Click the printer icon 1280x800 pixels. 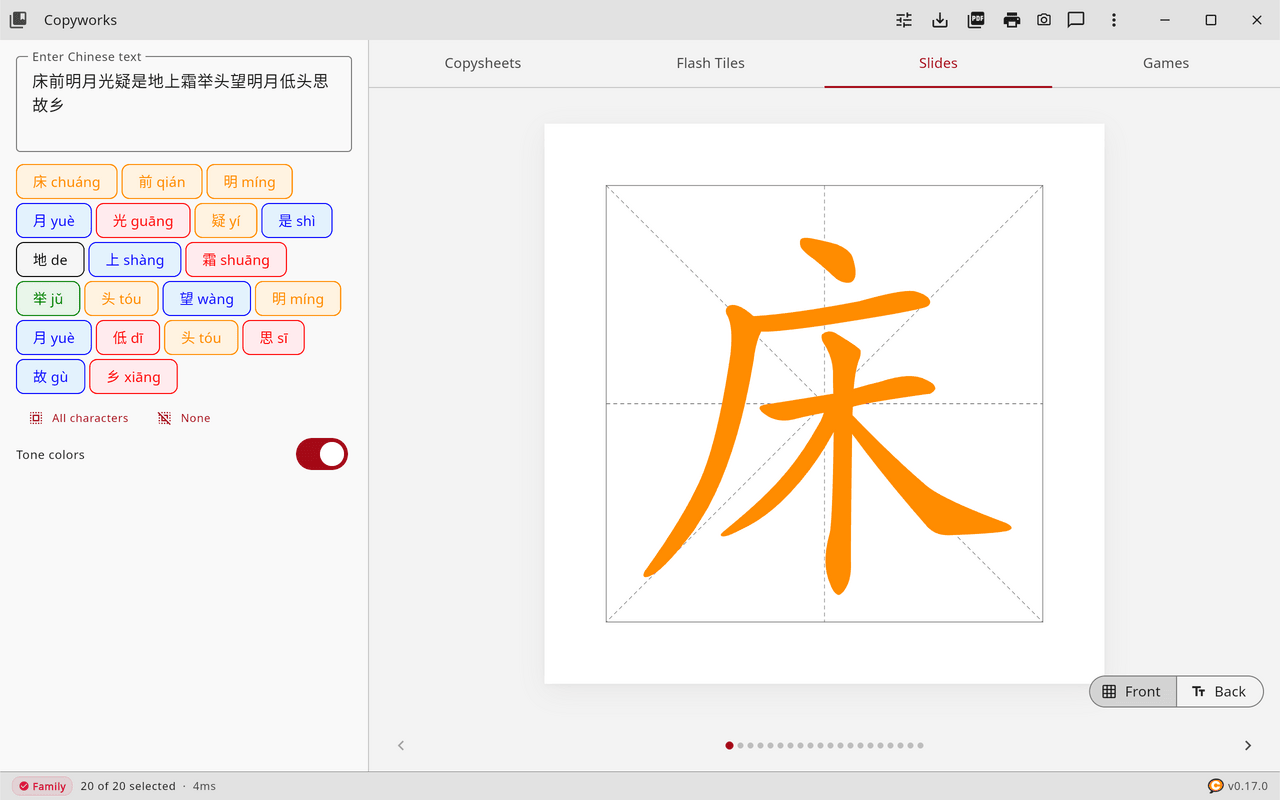1012,20
